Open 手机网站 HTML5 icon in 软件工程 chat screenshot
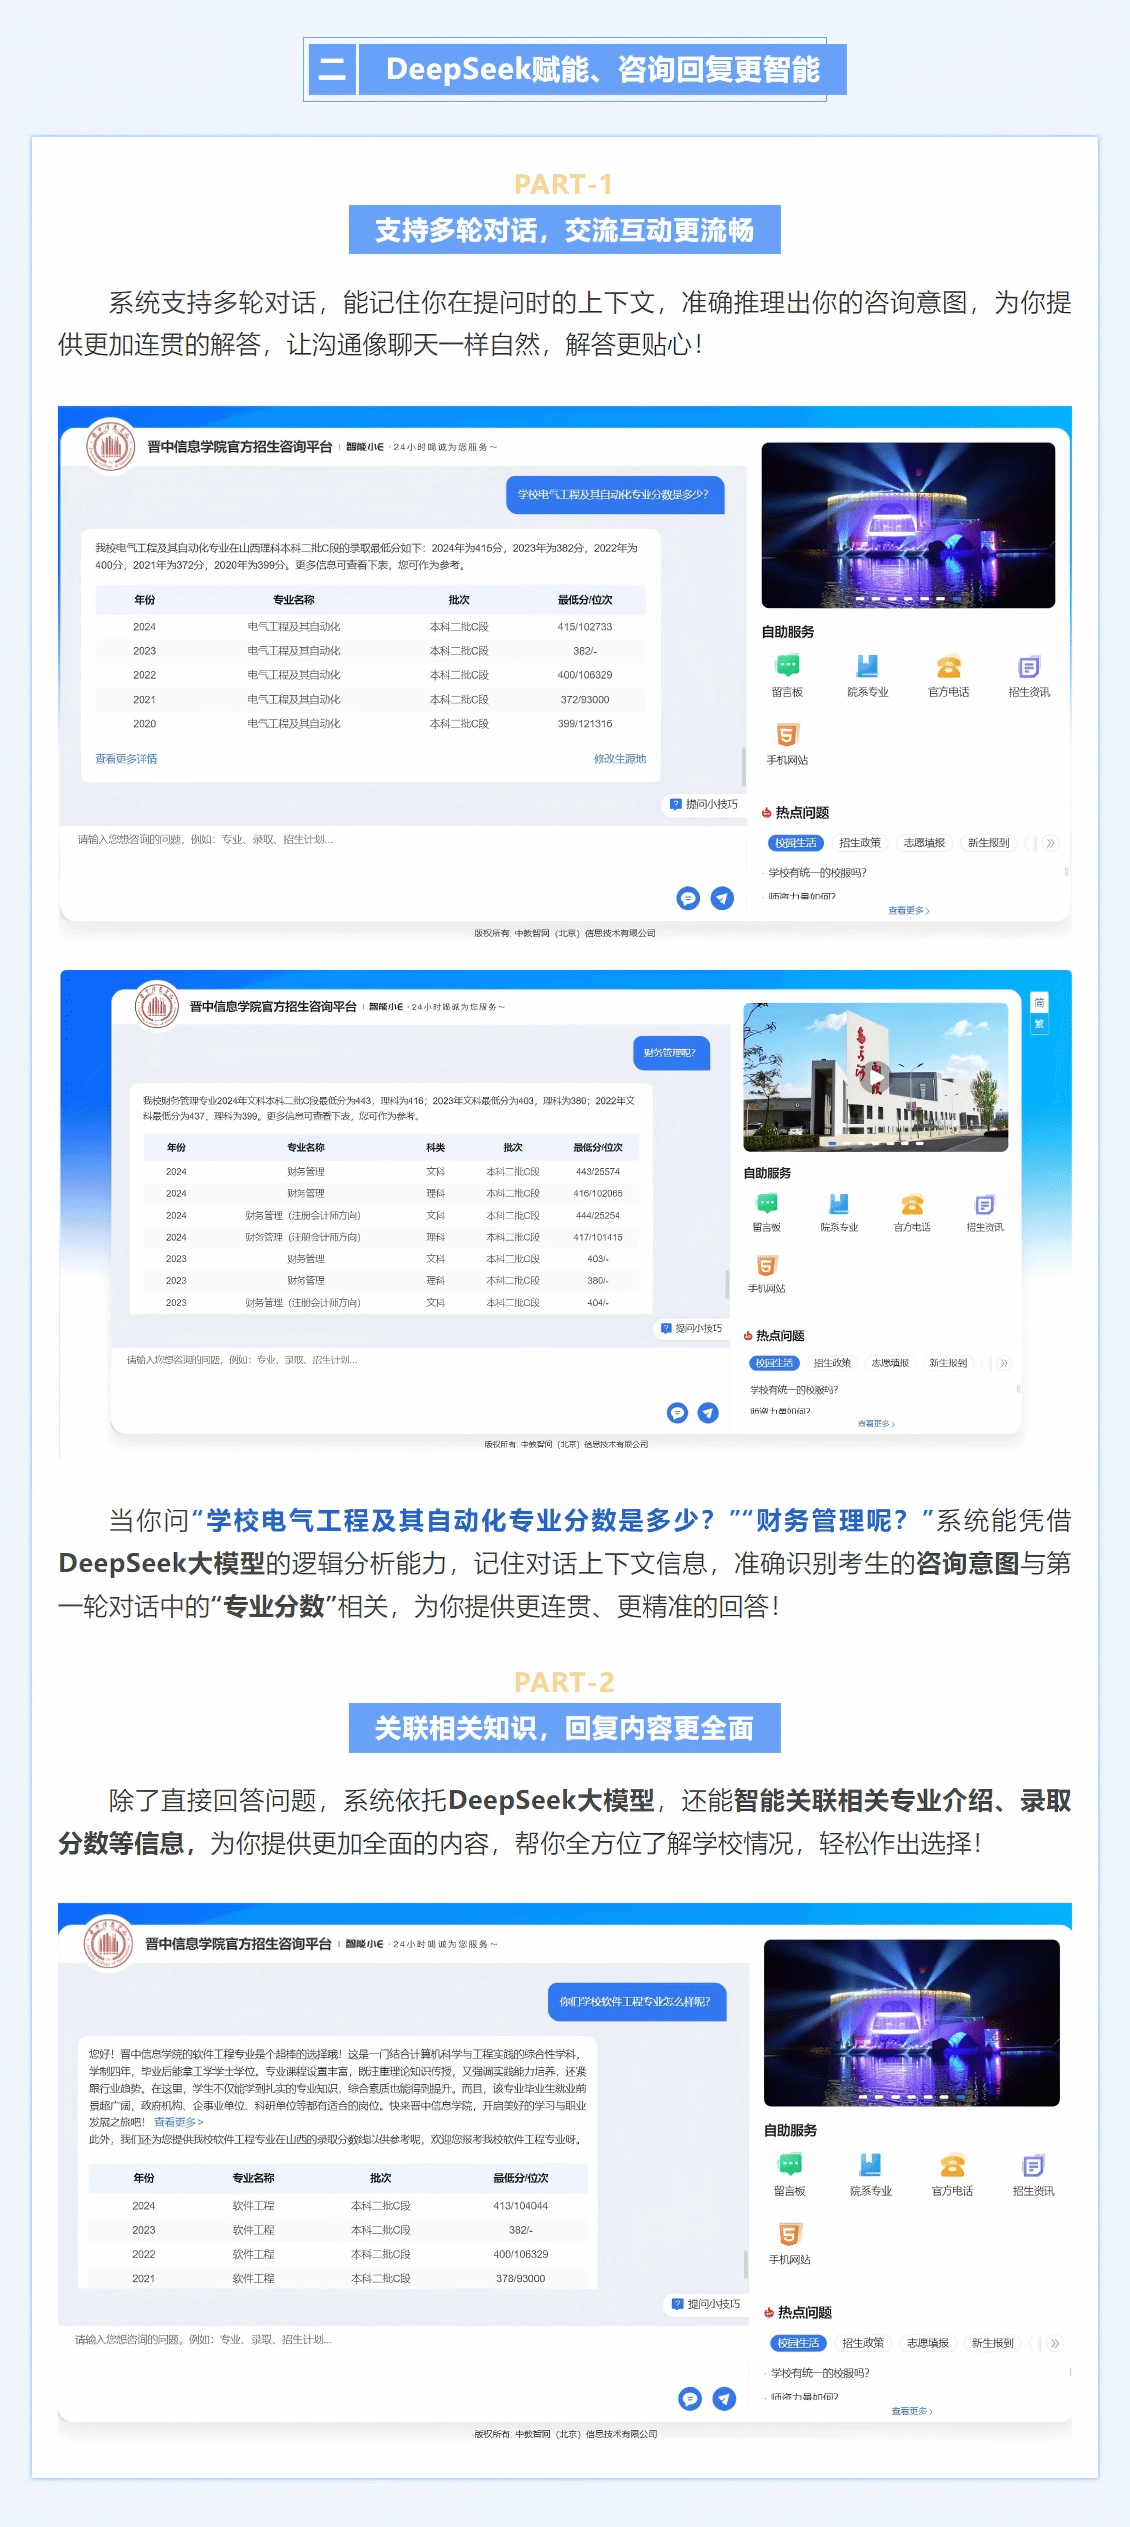Image resolution: width=1130 pixels, height=2527 pixels. tap(790, 2234)
